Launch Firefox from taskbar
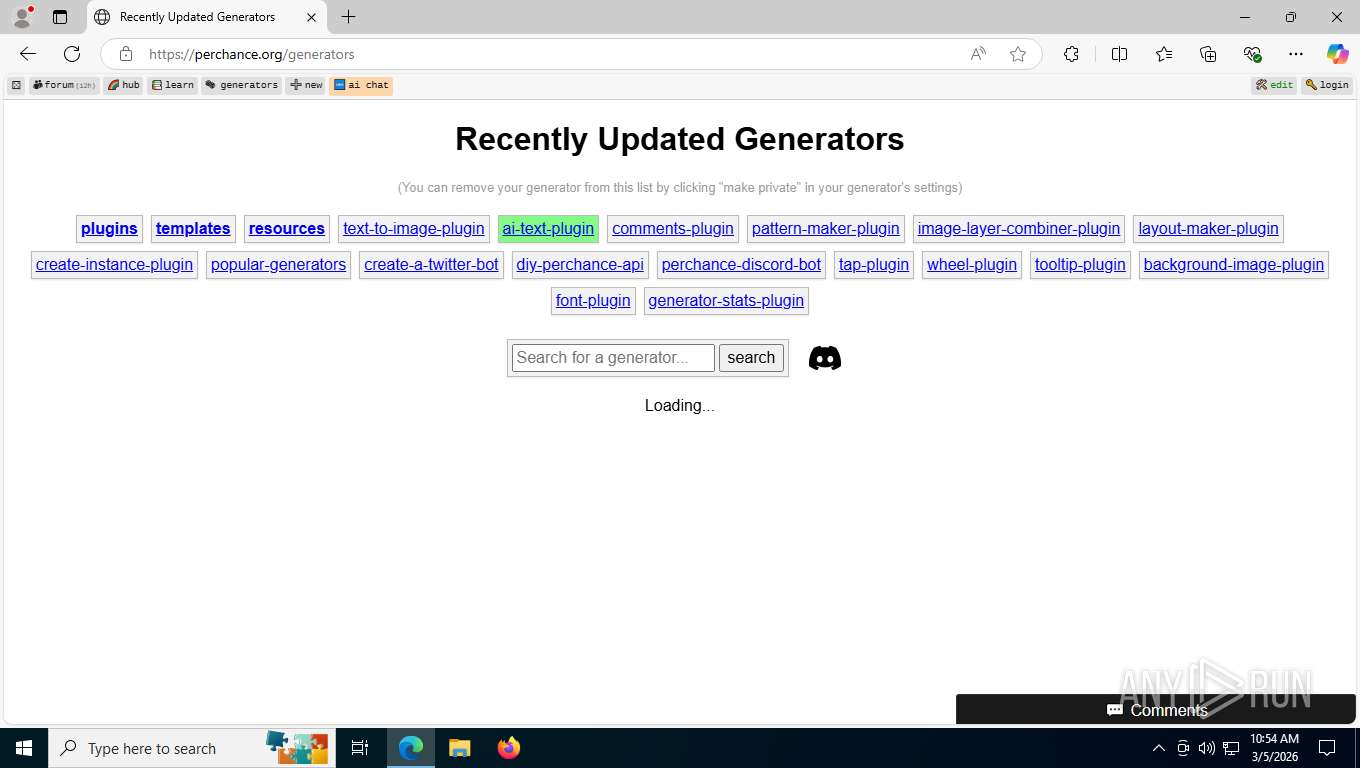Viewport: 1360px width, 768px height. [x=509, y=748]
